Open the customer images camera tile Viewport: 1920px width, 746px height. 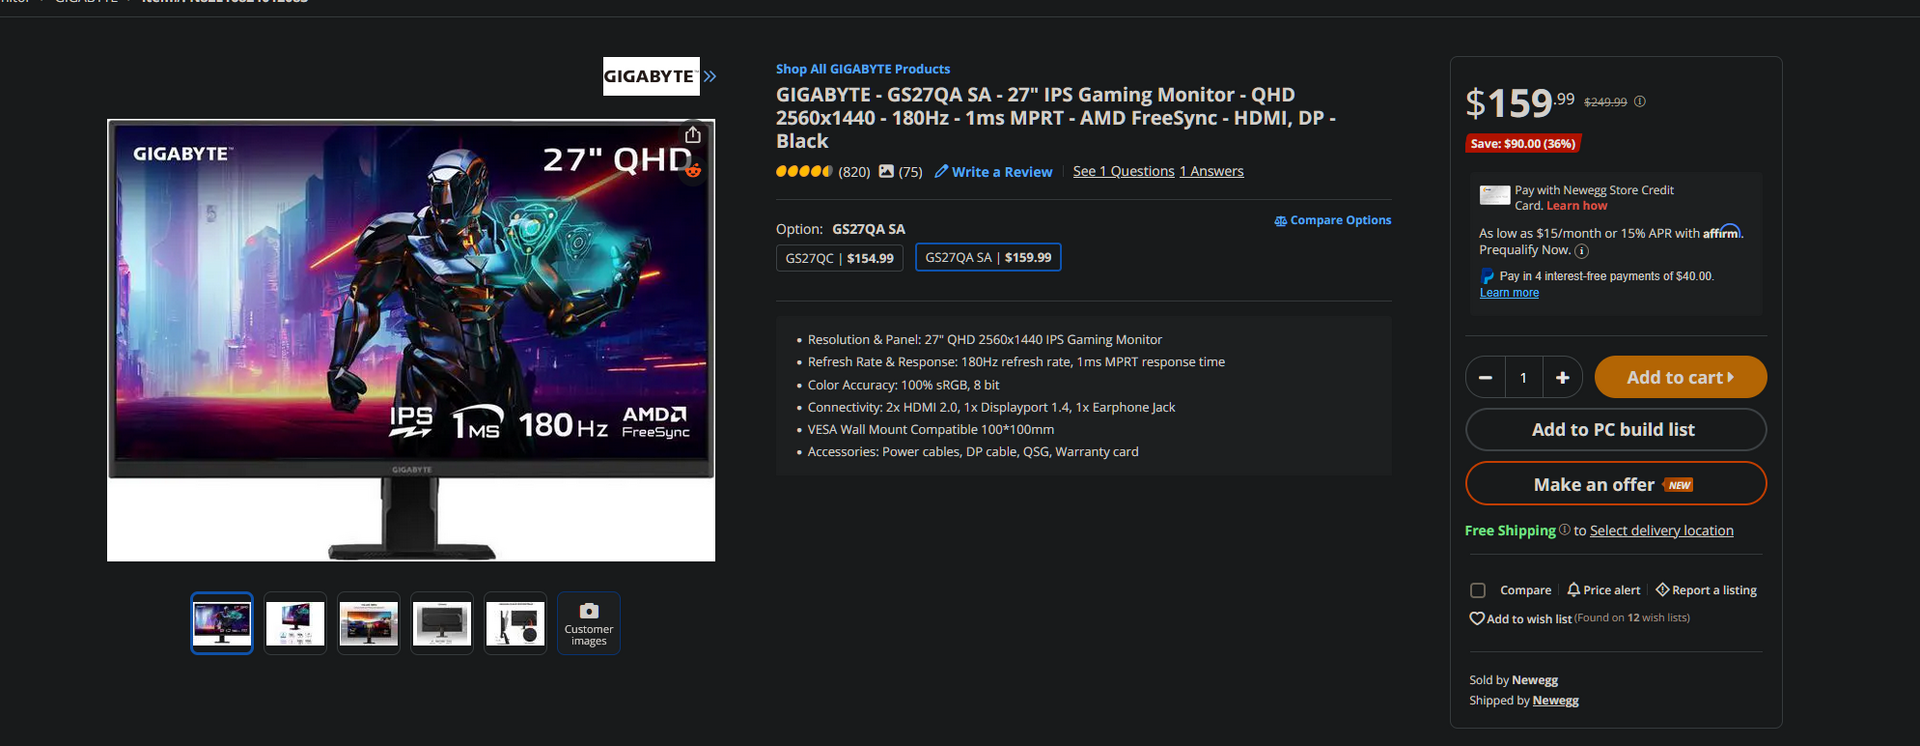tap(589, 623)
